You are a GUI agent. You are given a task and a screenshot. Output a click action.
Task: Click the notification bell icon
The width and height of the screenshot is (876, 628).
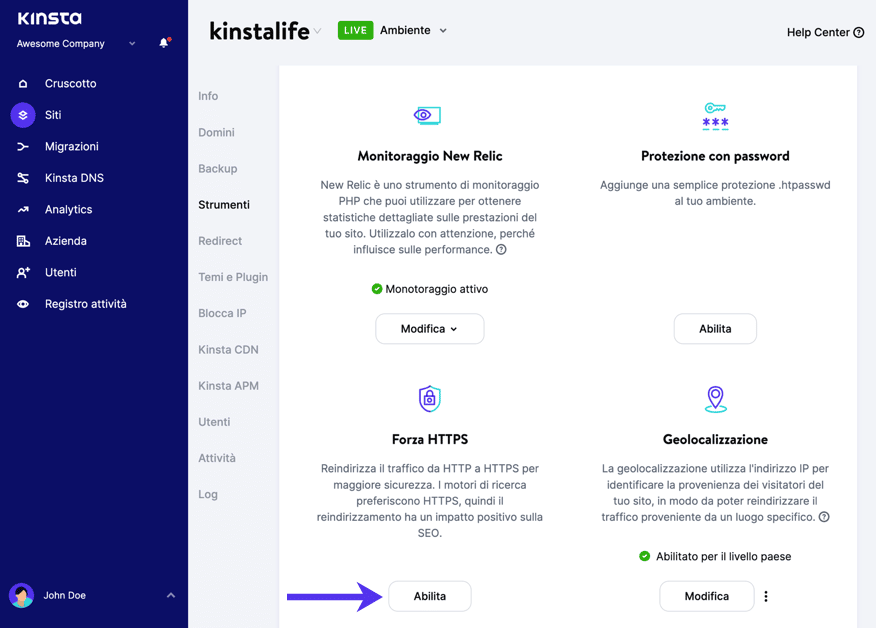pyautogui.click(x=164, y=43)
